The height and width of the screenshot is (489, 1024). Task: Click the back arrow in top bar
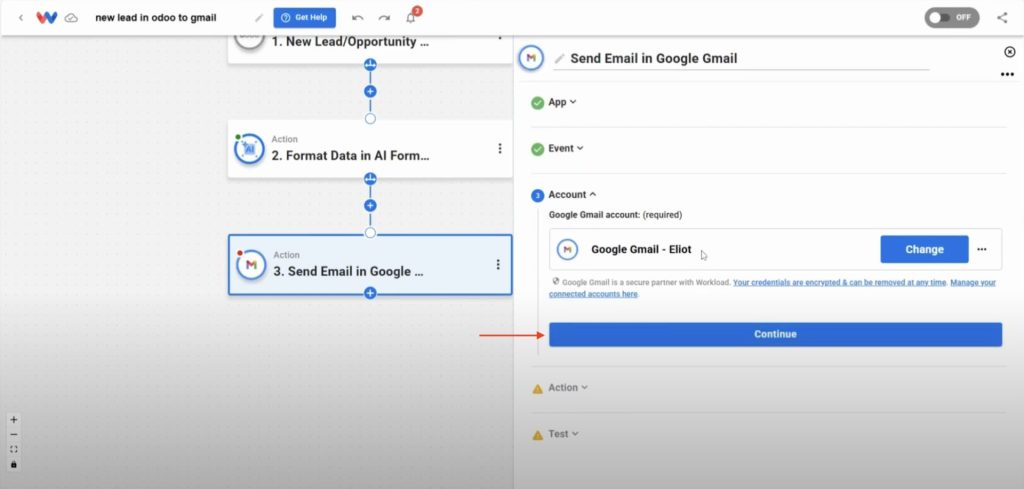coord(21,18)
